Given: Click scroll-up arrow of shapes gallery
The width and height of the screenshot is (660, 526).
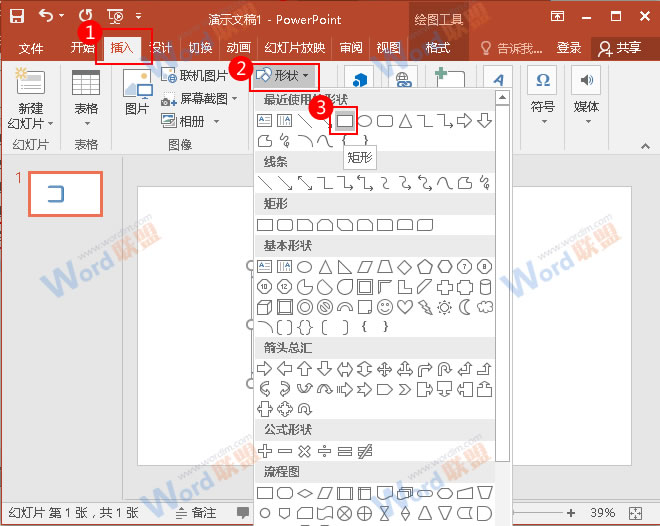Looking at the screenshot, I should pos(502,98).
